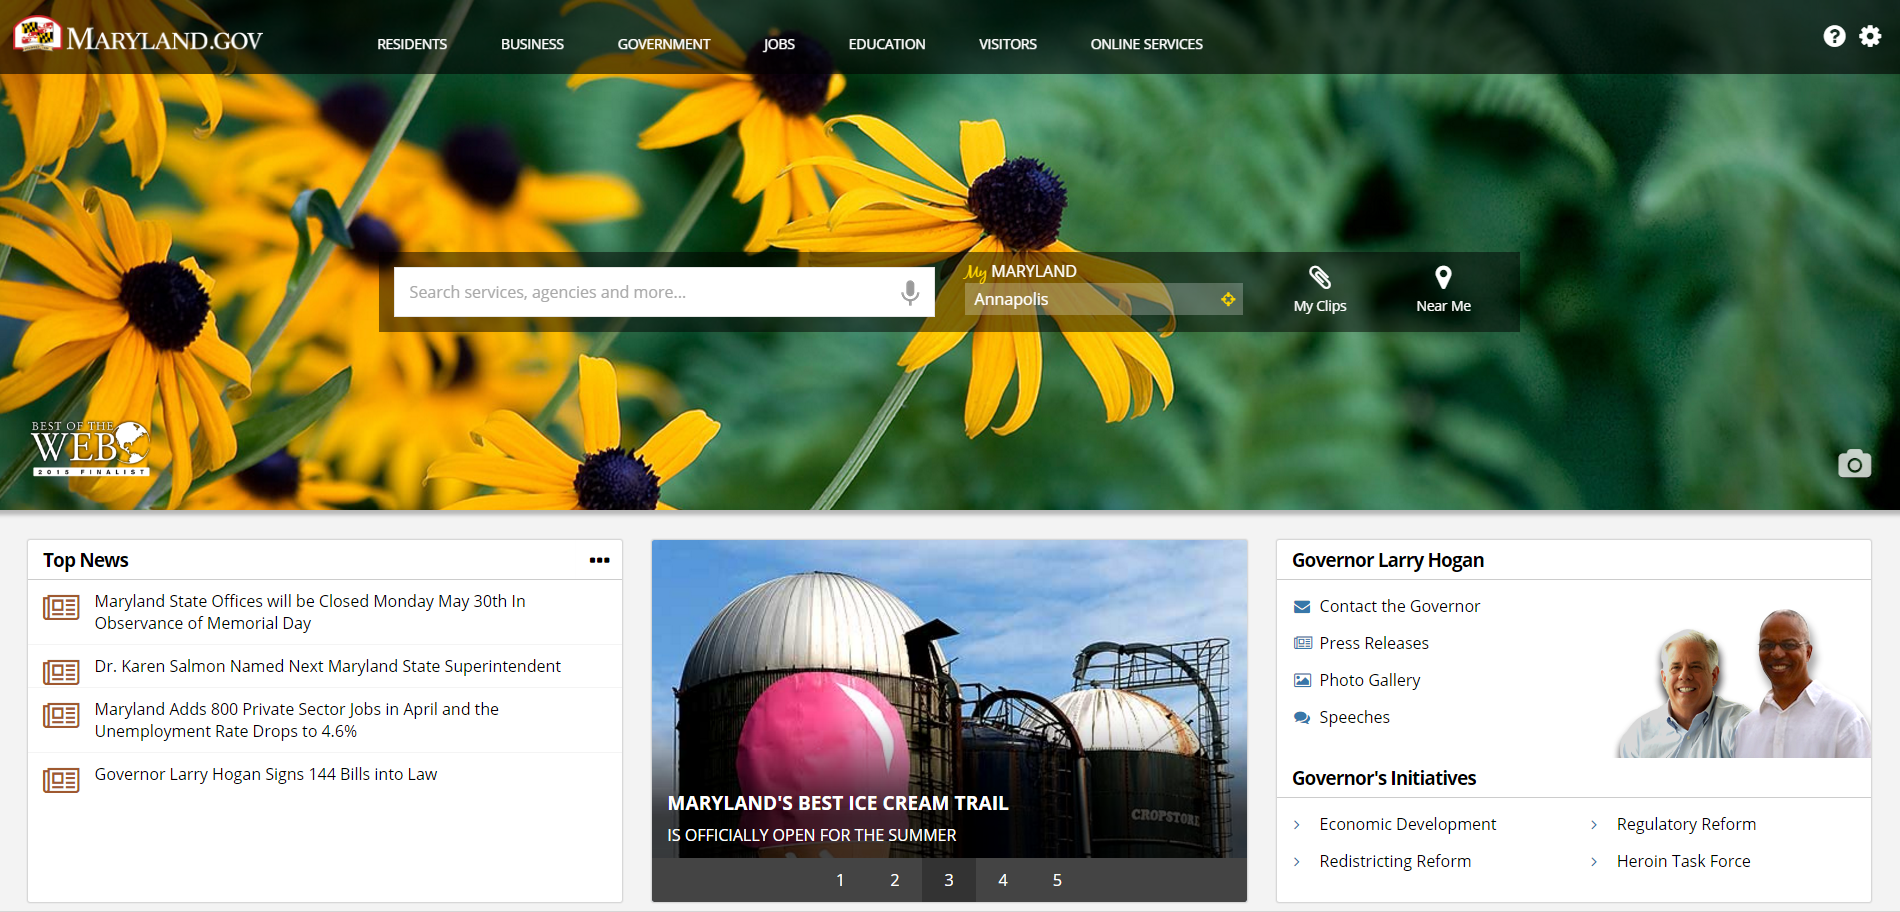This screenshot has height=912, width=1900.
Task: Open Photo Gallery link
Action: (x=1369, y=680)
